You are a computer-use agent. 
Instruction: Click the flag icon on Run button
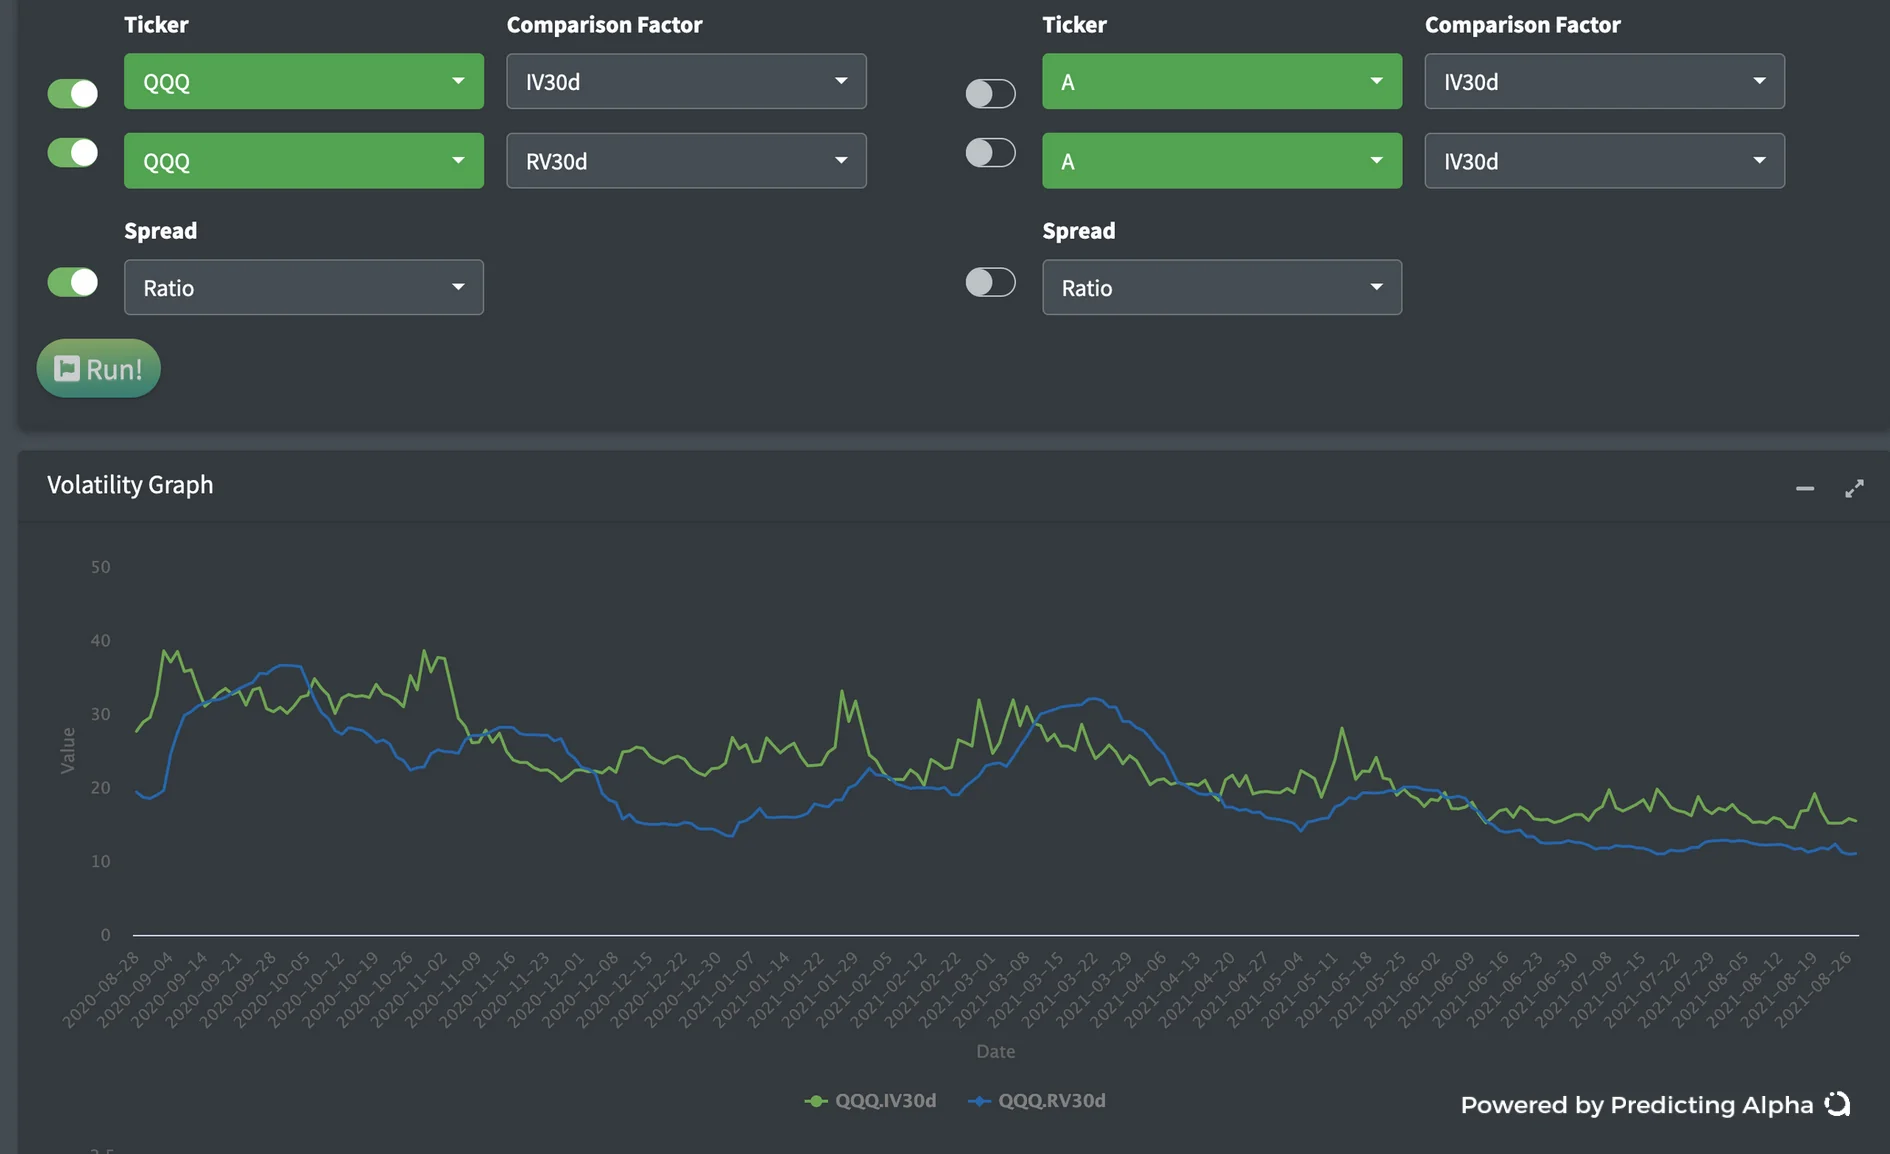pyautogui.click(x=67, y=368)
